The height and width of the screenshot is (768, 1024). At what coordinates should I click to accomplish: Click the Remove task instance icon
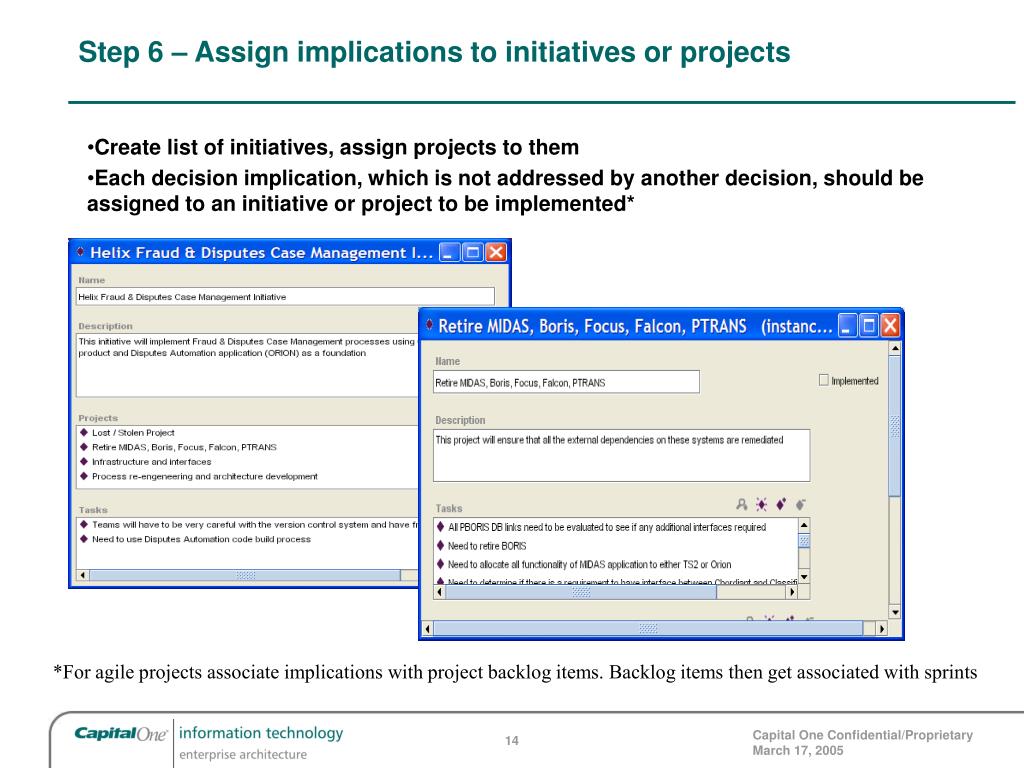coord(801,504)
